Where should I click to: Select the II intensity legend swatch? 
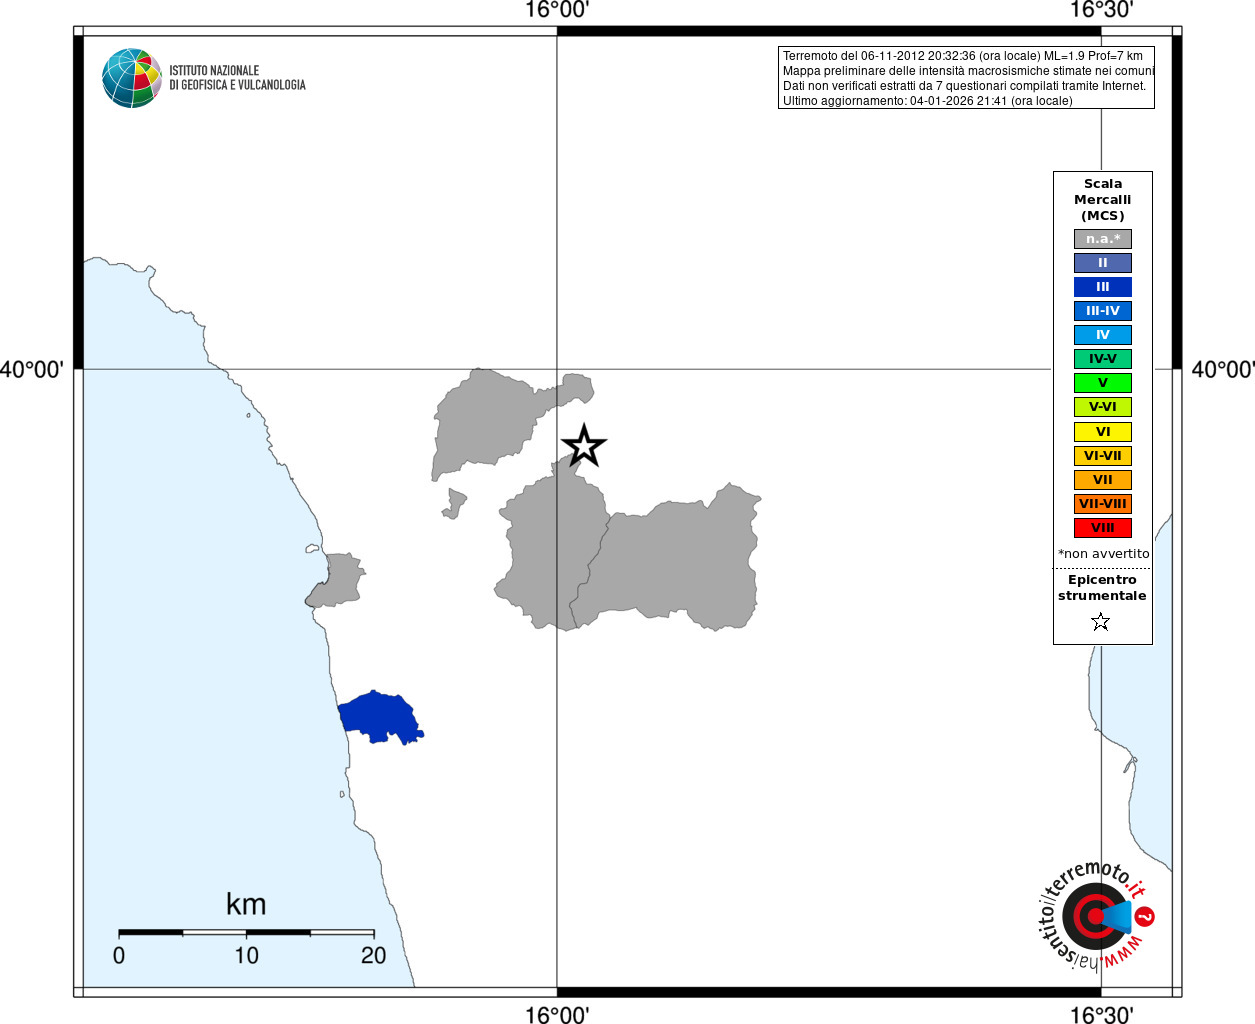(x=1102, y=263)
